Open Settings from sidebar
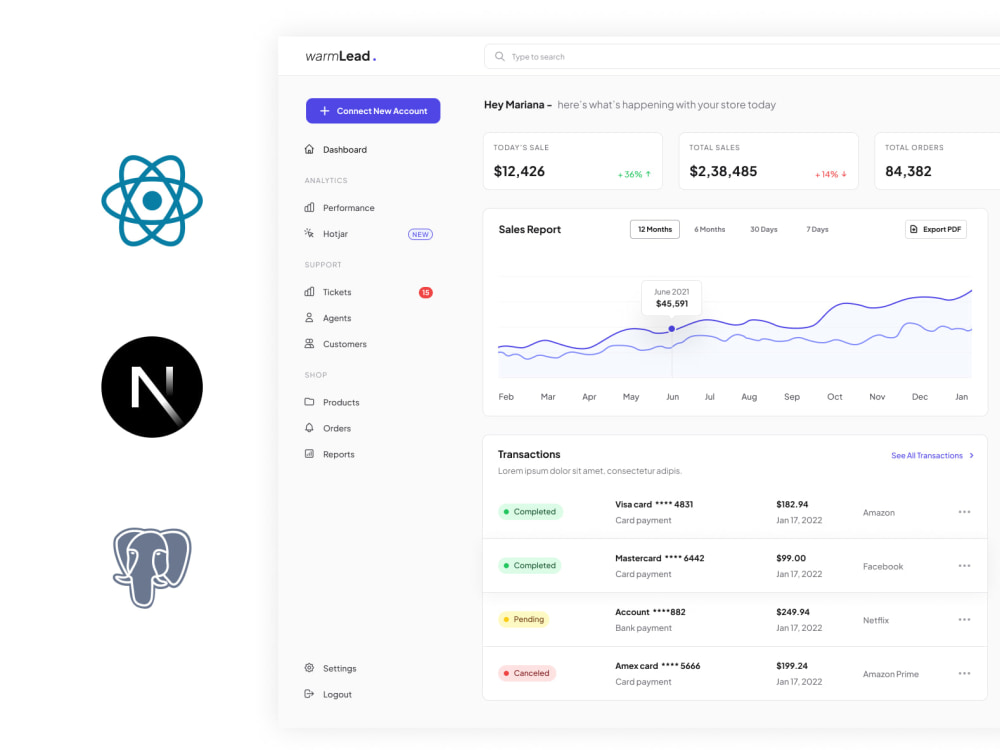This screenshot has width=1000, height=750. pyautogui.click(x=339, y=668)
